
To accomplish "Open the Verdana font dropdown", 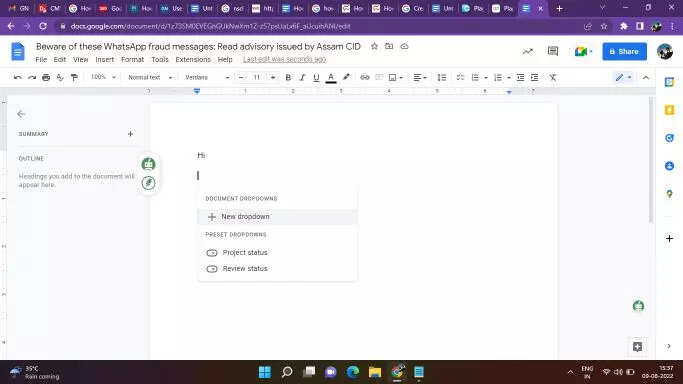I will (x=207, y=77).
